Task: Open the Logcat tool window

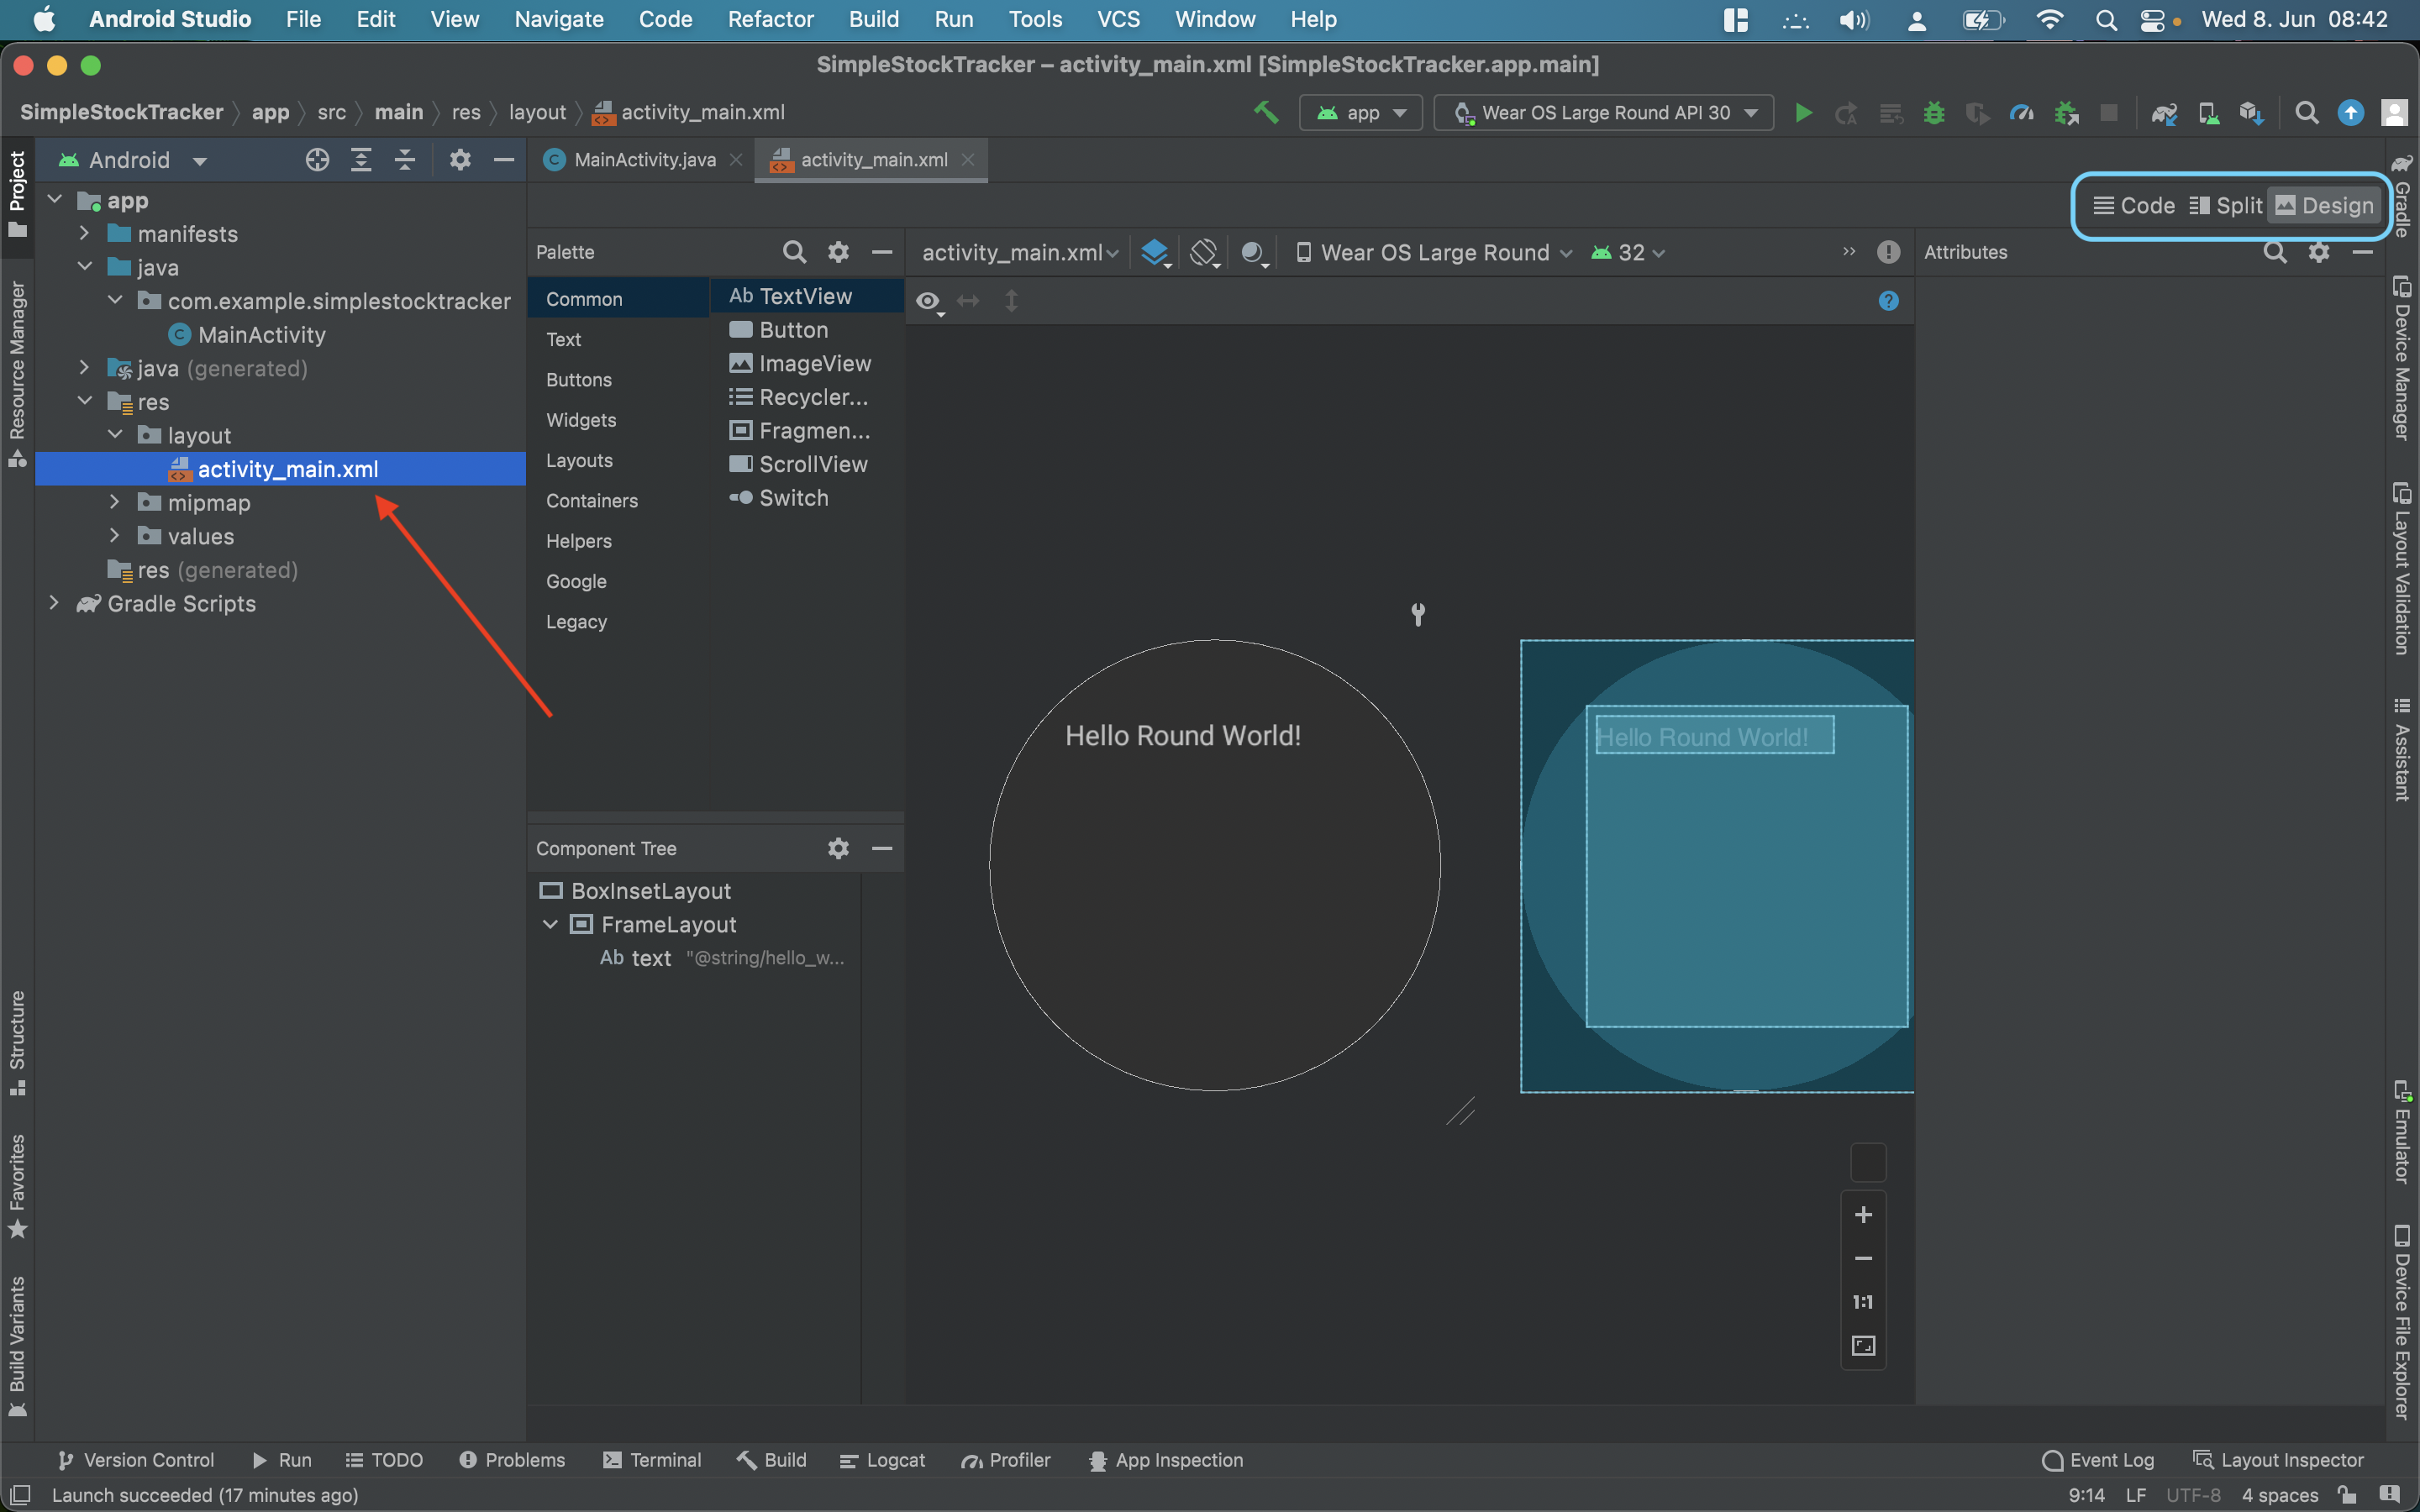Action: 882,1460
